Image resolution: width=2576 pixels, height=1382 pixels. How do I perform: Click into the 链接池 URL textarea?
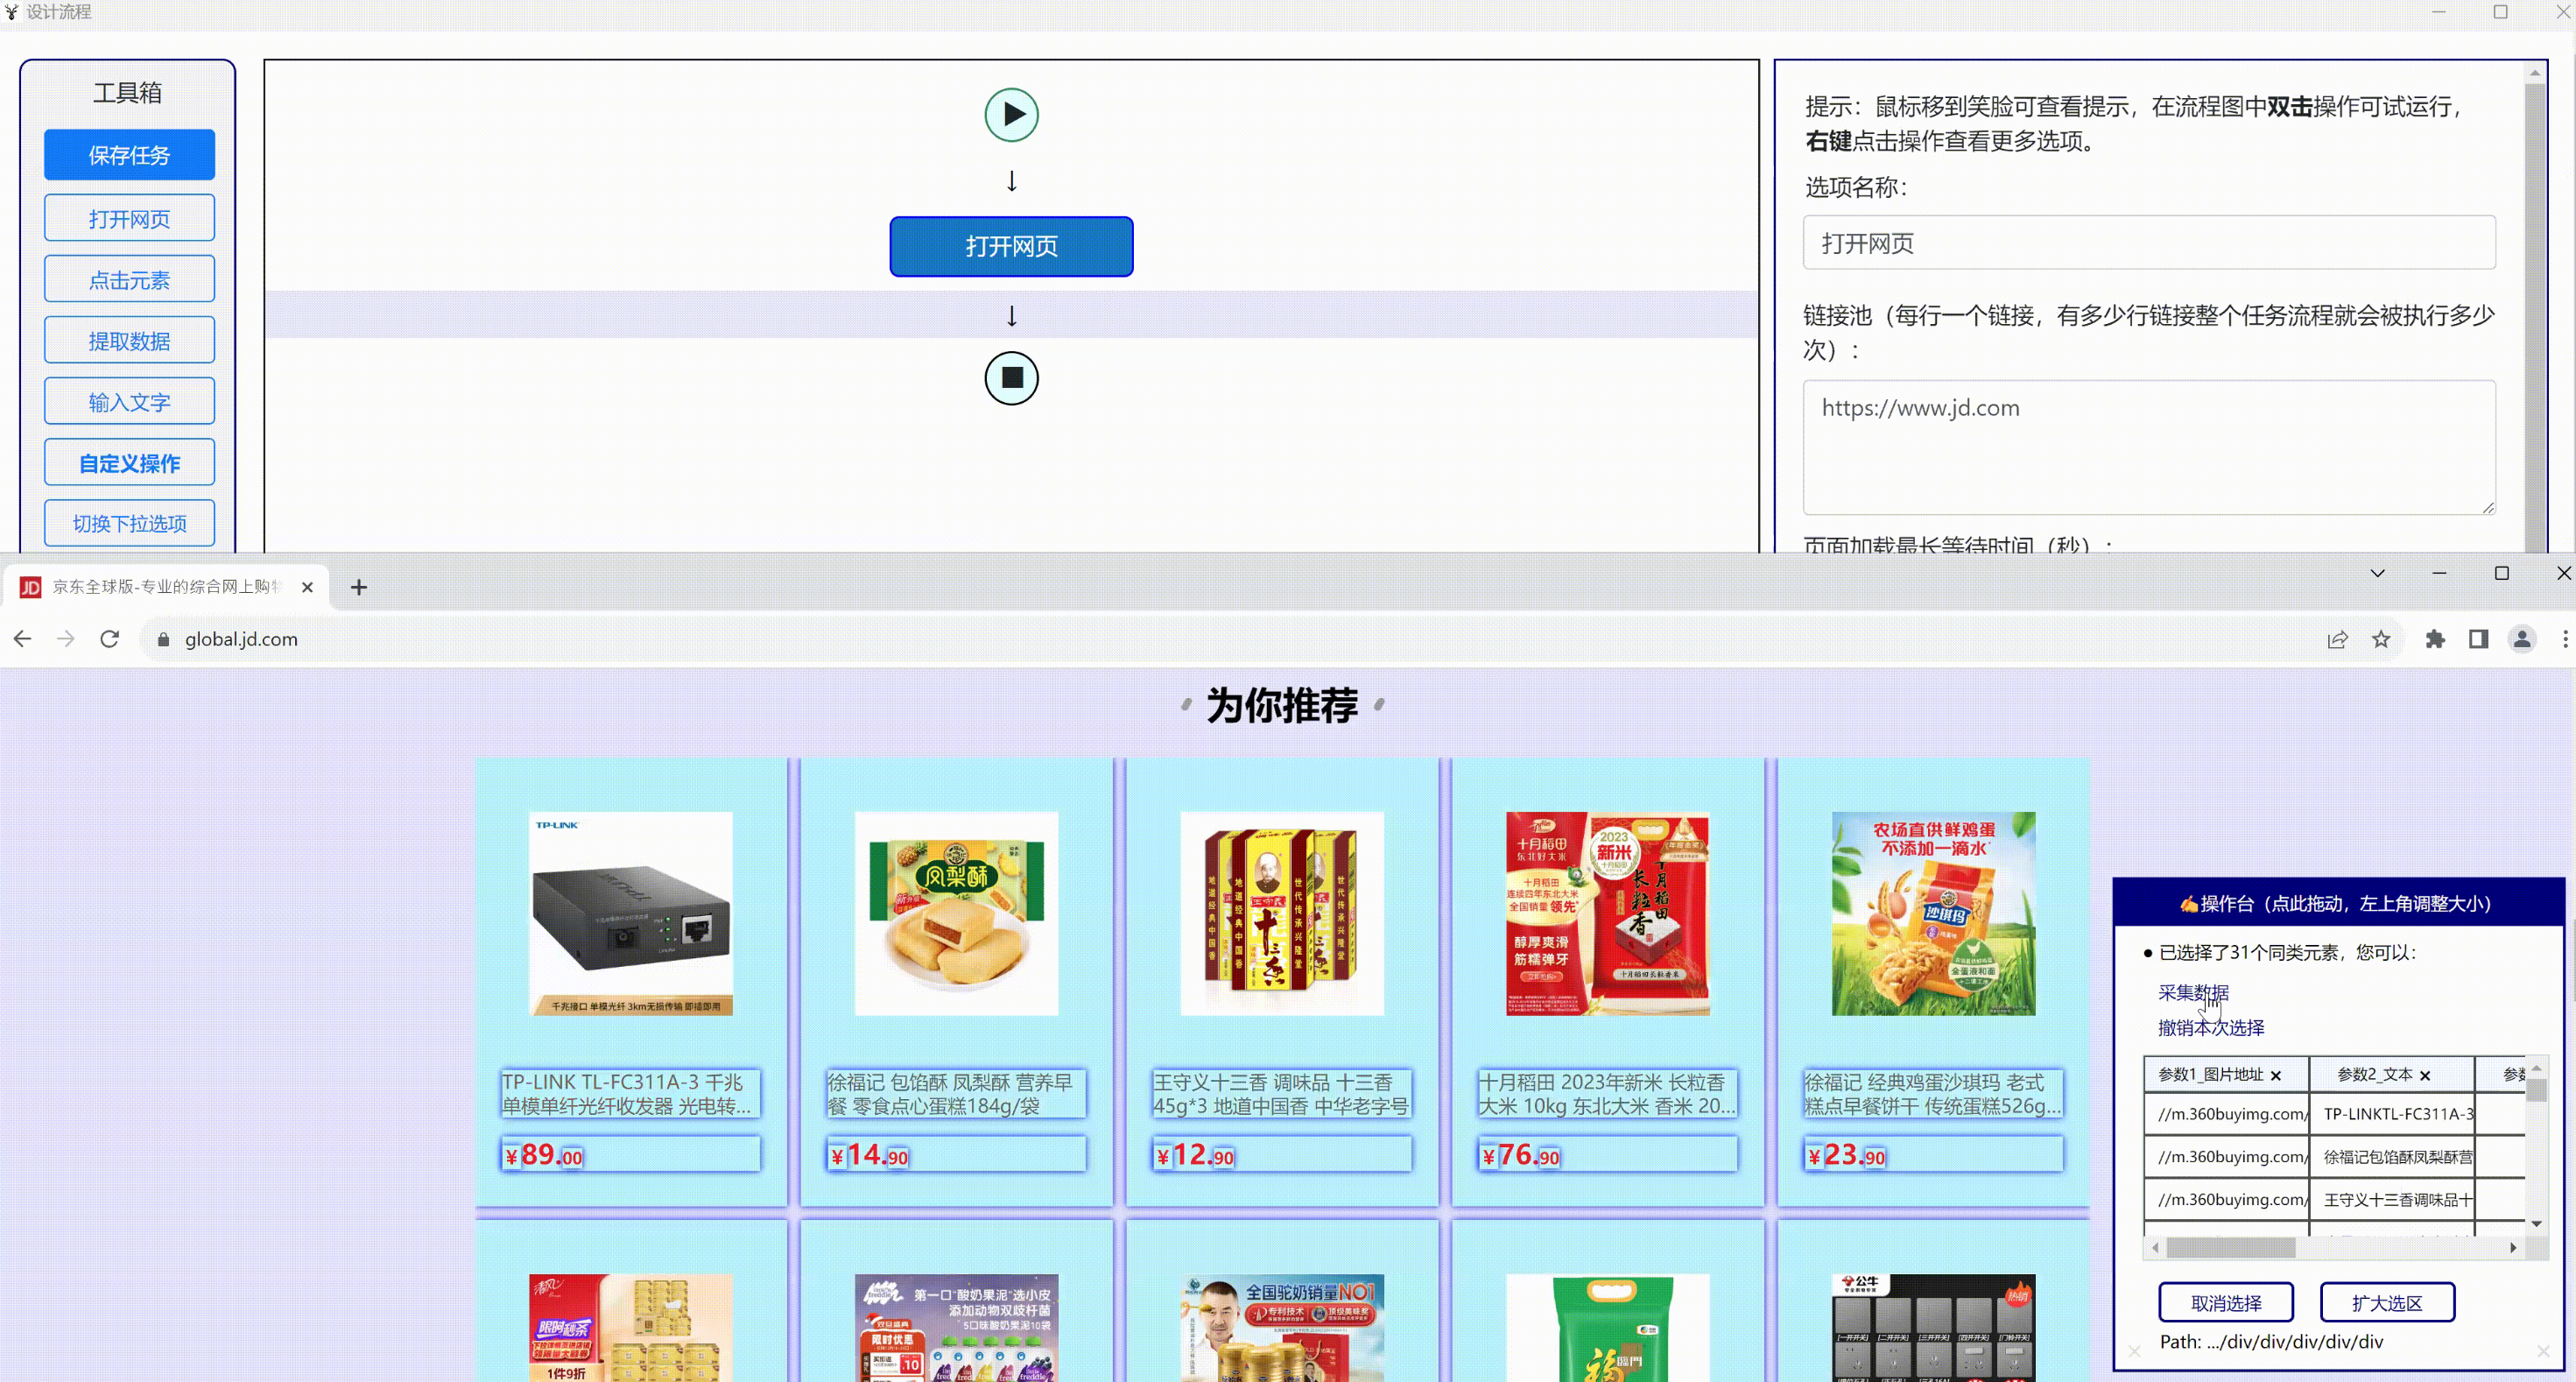[x=2149, y=447]
